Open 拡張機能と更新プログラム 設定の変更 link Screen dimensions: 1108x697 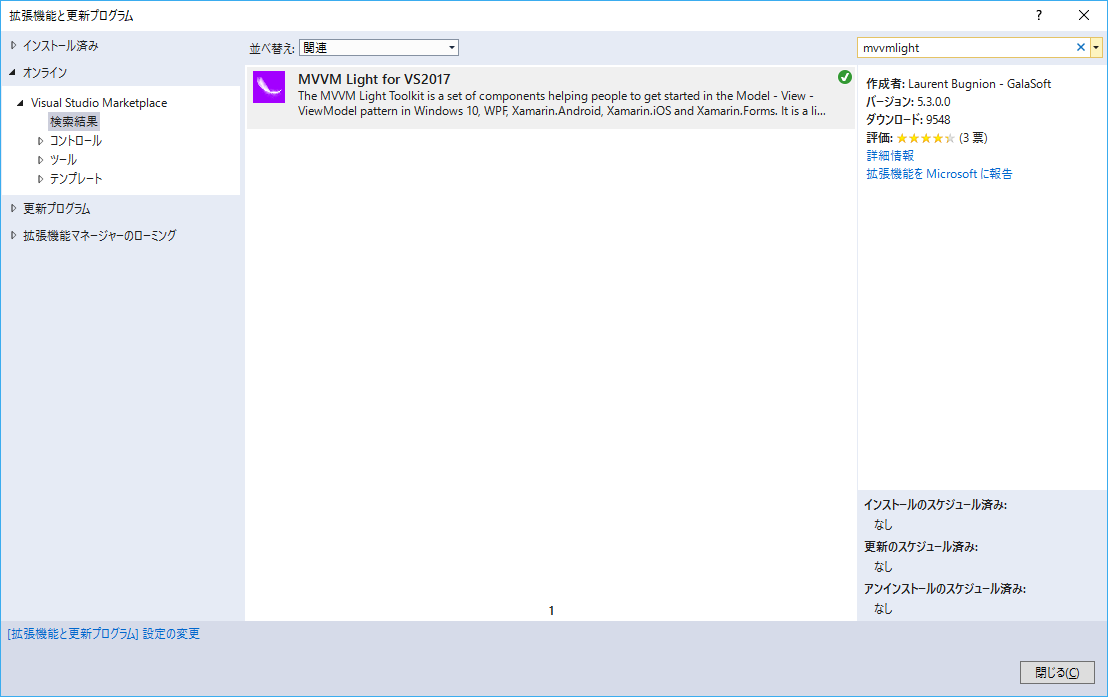click(104, 634)
